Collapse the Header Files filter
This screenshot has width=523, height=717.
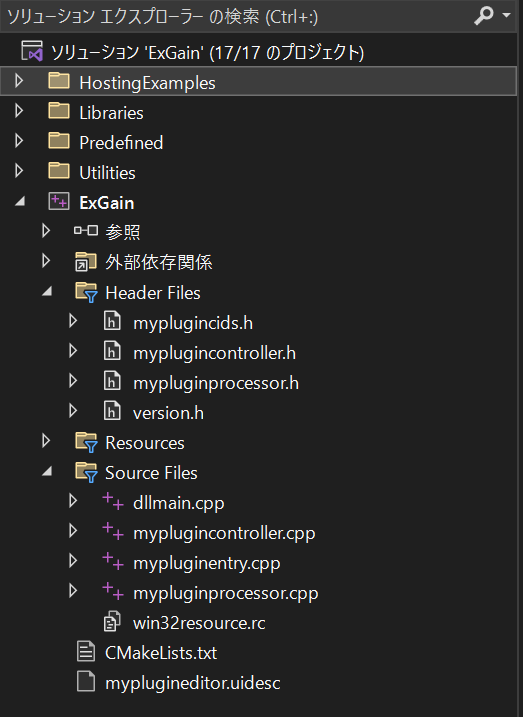(x=47, y=291)
